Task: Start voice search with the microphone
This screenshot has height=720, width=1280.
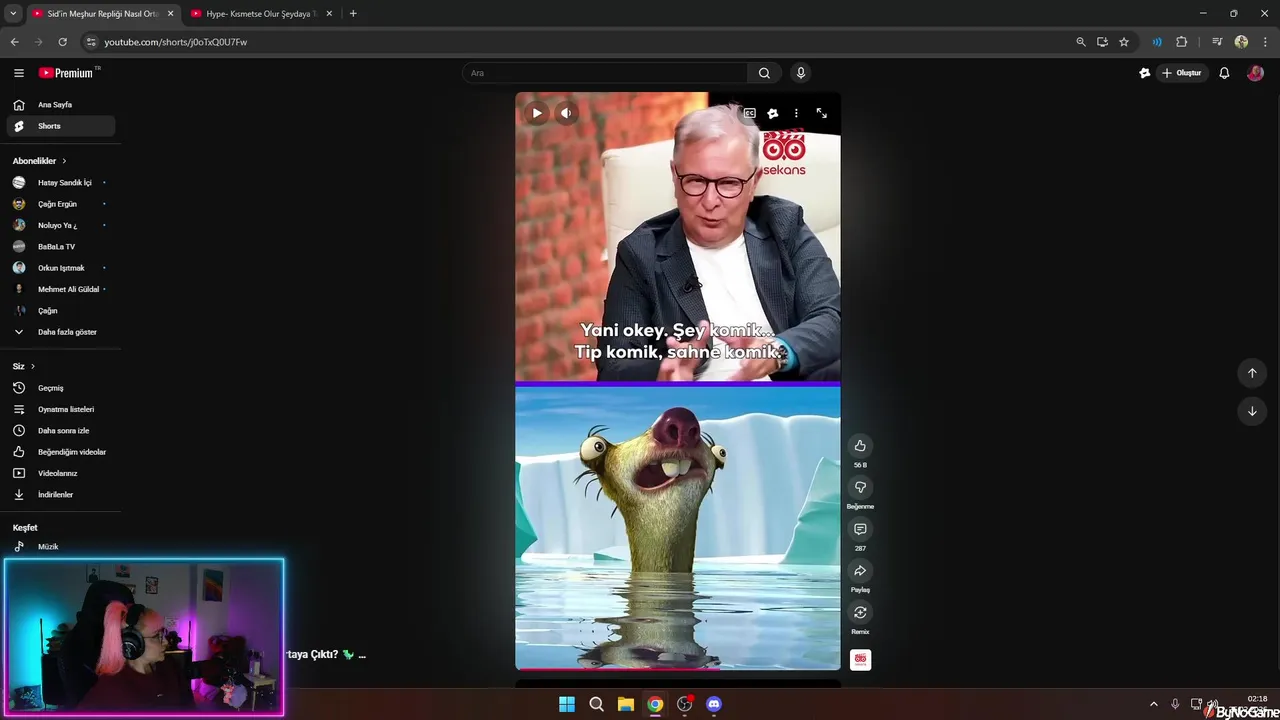Action: pyautogui.click(x=800, y=73)
